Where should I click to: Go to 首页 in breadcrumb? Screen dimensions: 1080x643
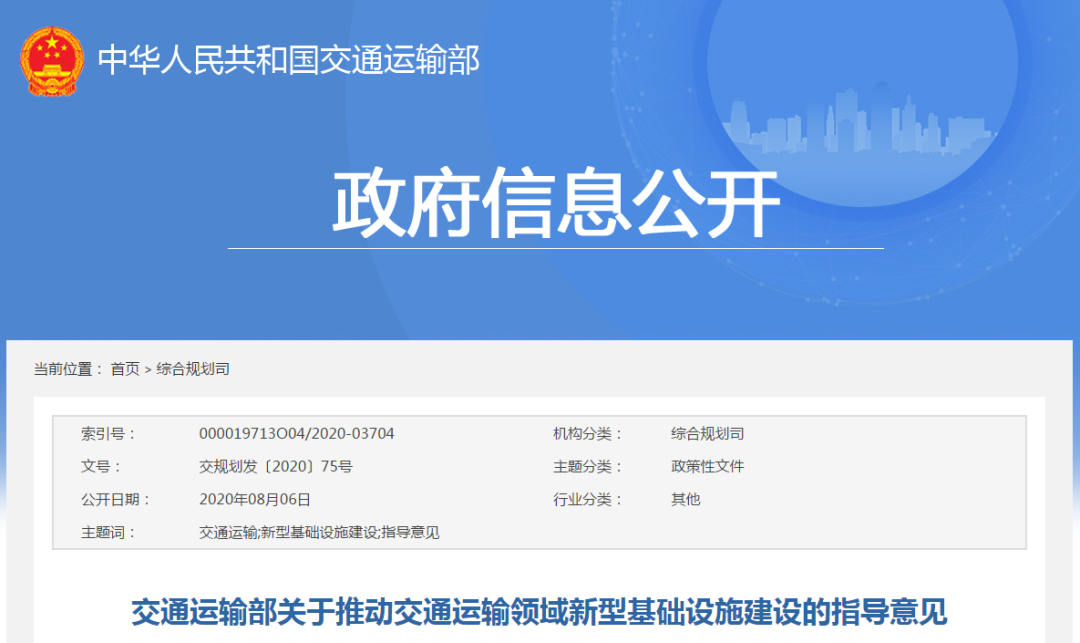[125, 369]
